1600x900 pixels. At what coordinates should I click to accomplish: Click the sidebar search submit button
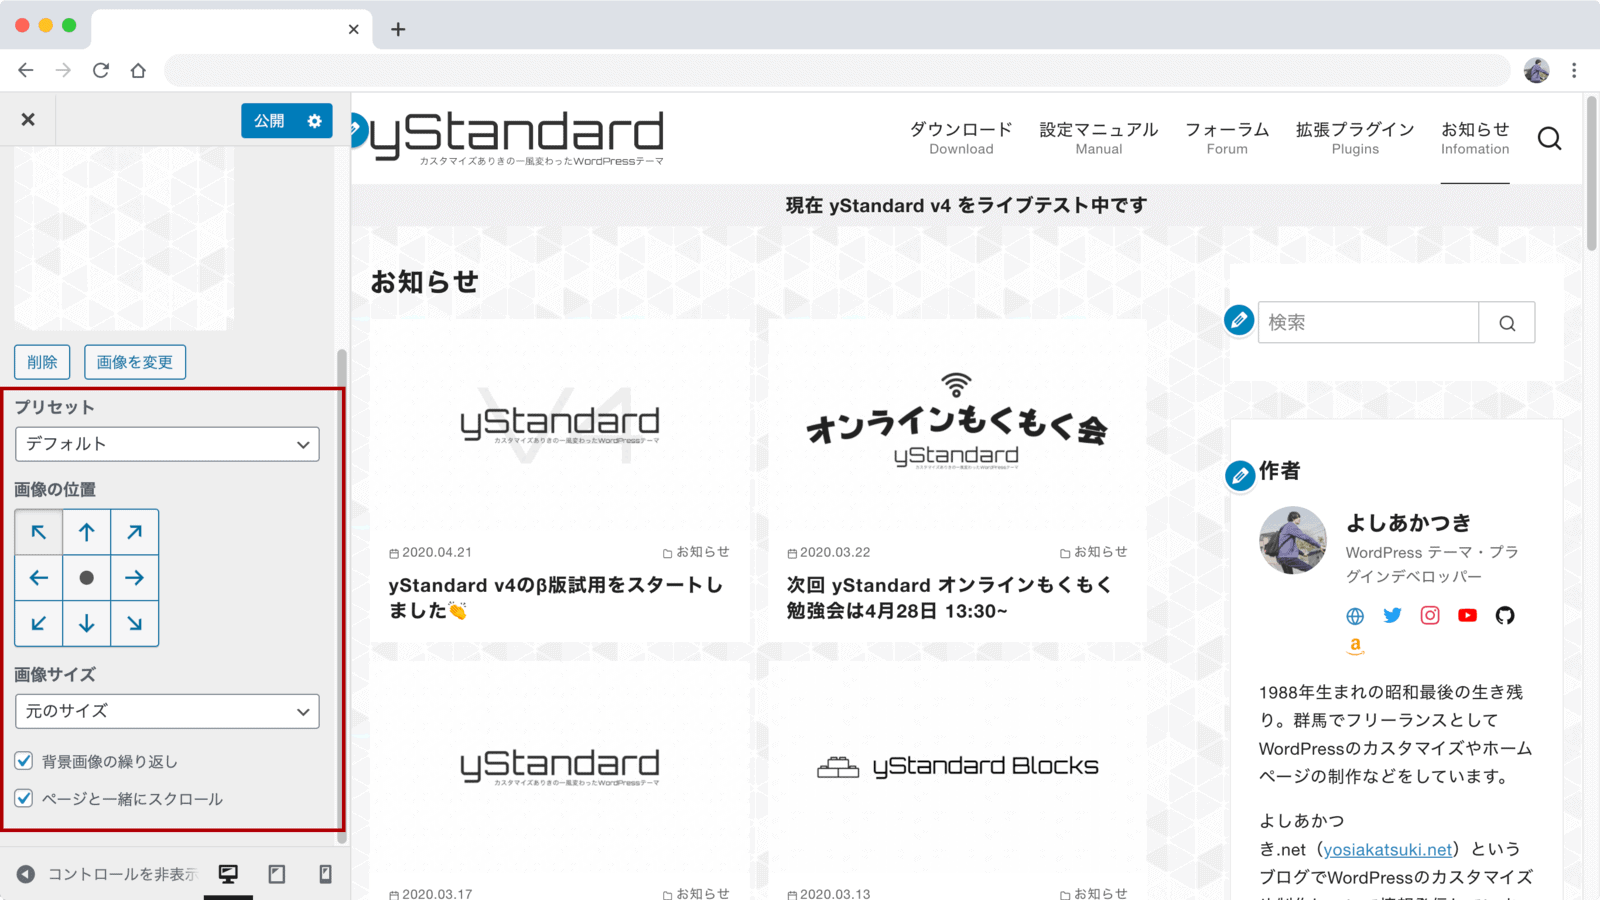tap(1507, 322)
